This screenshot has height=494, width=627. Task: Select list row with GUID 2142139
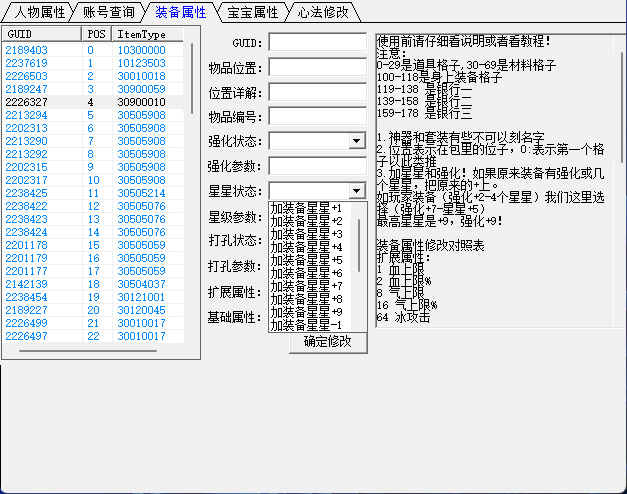(26, 284)
